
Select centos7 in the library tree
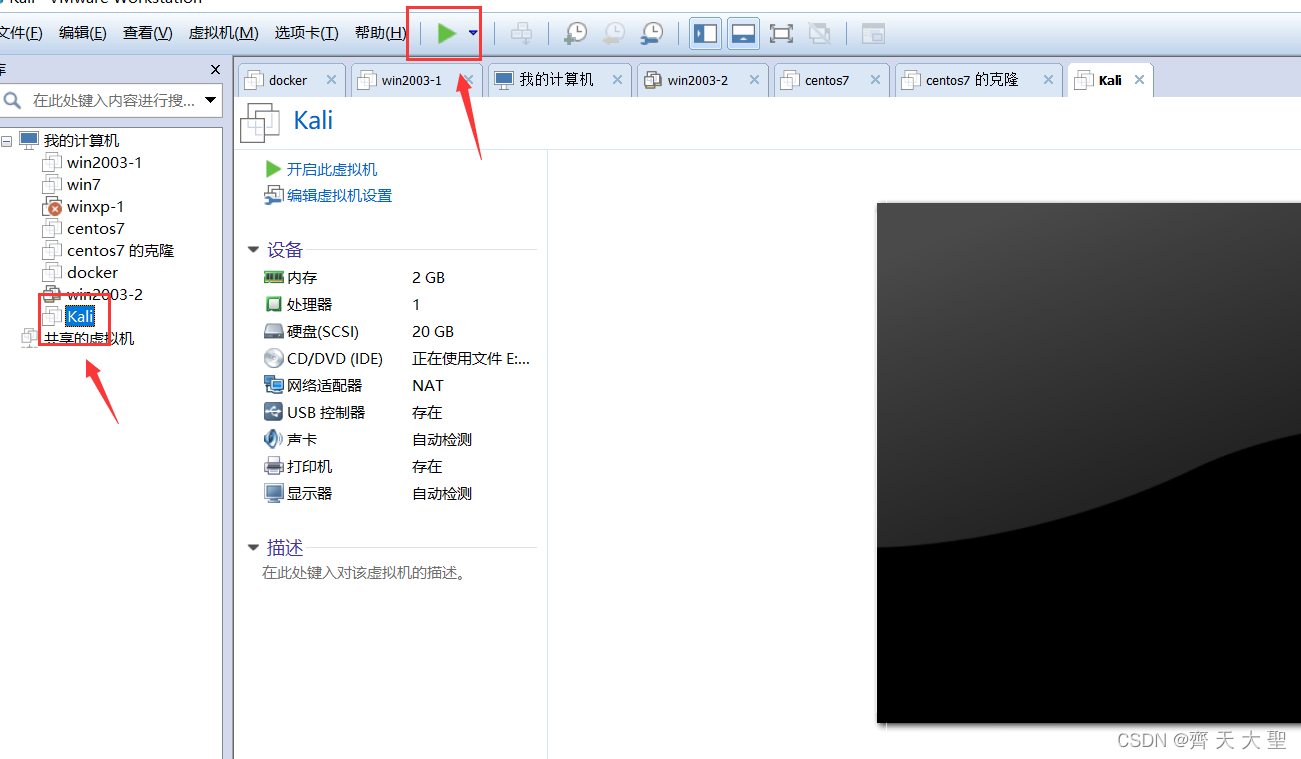tap(96, 229)
